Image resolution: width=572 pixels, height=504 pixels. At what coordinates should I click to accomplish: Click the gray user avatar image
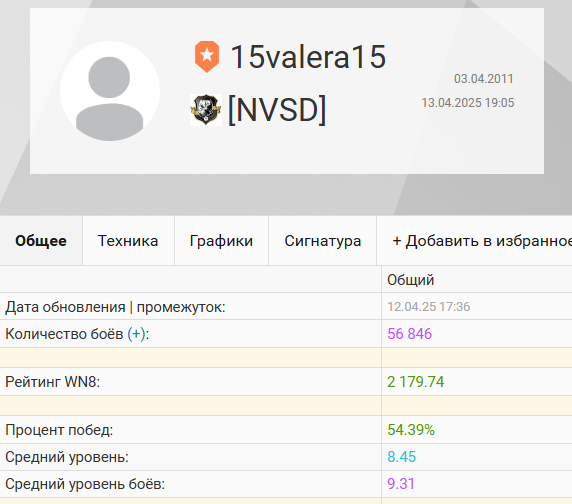(110, 91)
